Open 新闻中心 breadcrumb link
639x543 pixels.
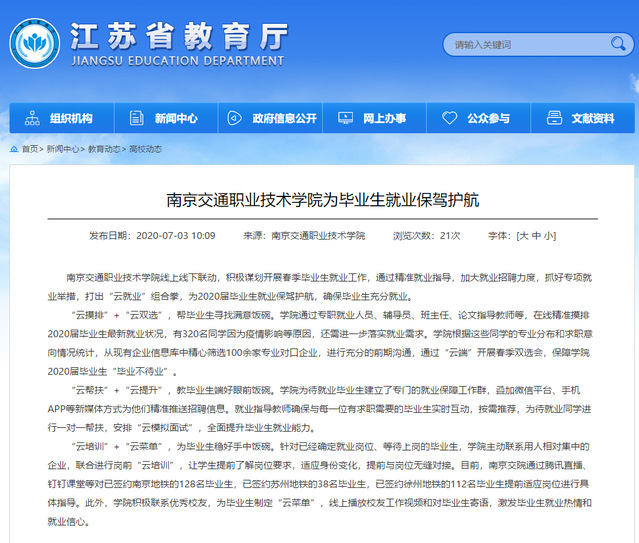pyautogui.click(x=63, y=149)
